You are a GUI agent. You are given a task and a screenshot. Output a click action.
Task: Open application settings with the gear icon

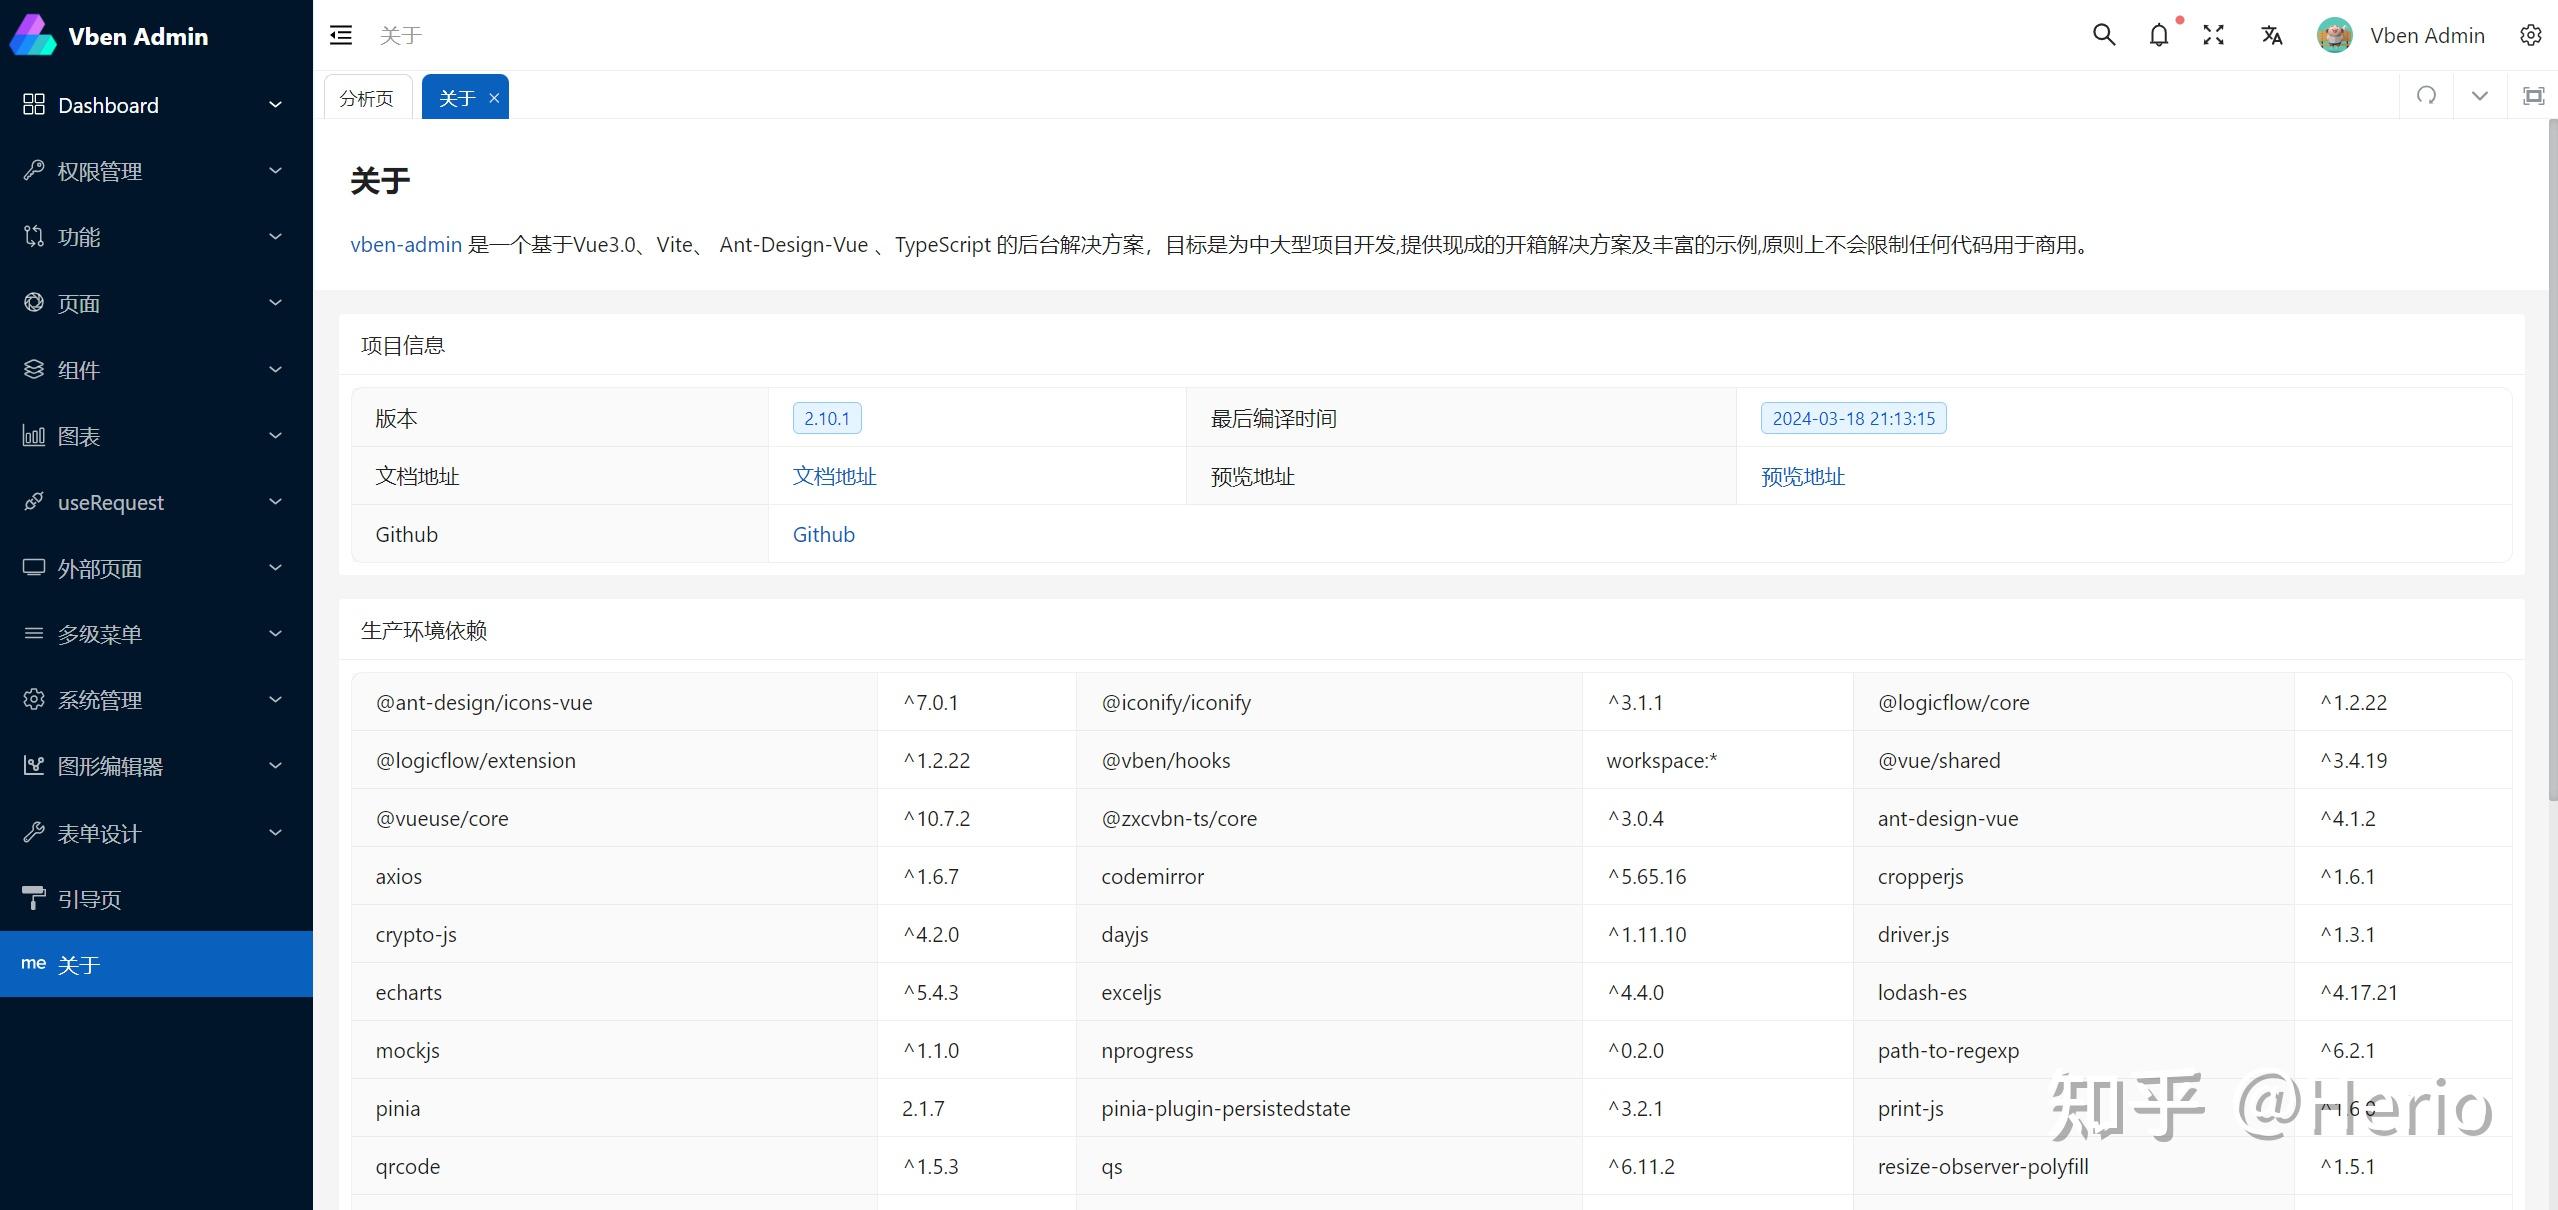tap(2531, 34)
